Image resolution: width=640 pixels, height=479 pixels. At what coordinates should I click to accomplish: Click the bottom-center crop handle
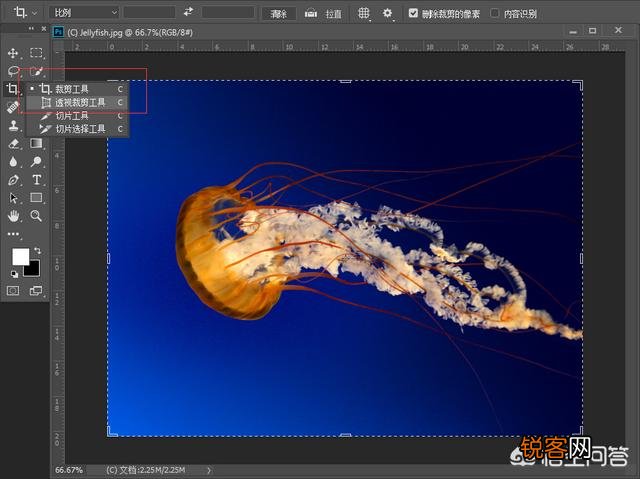345,435
